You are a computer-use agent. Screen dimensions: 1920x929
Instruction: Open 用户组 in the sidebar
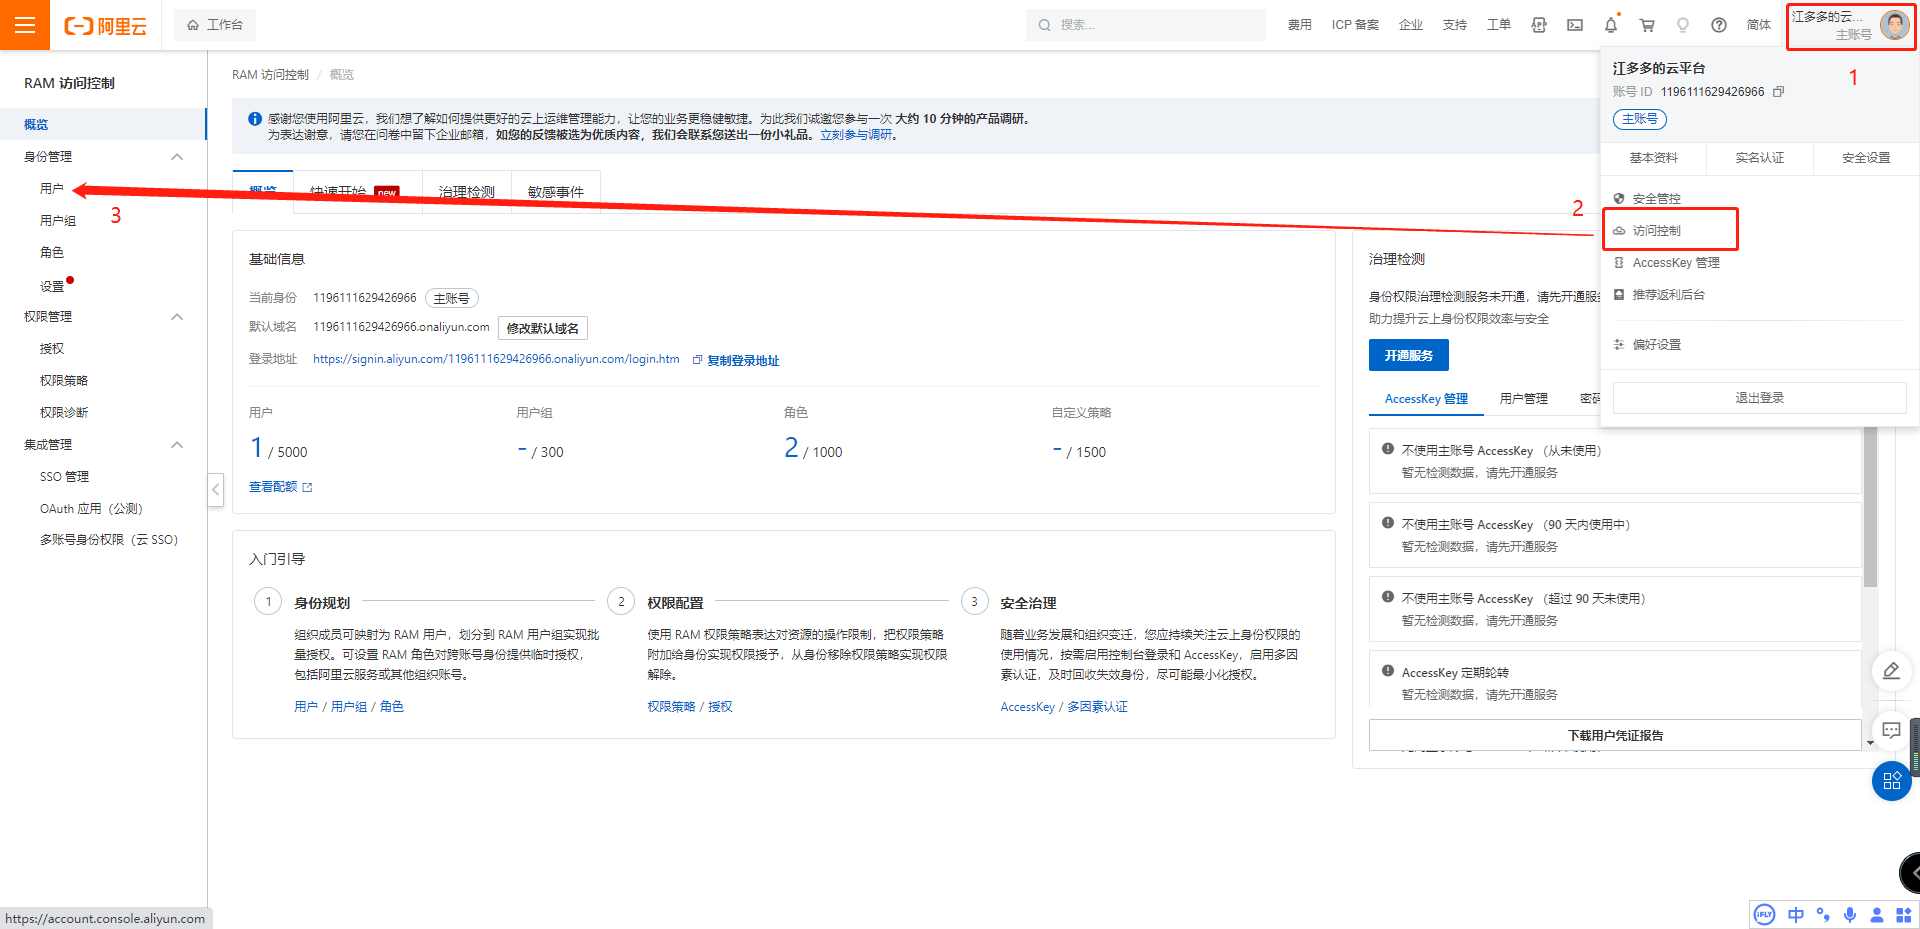coord(58,221)
